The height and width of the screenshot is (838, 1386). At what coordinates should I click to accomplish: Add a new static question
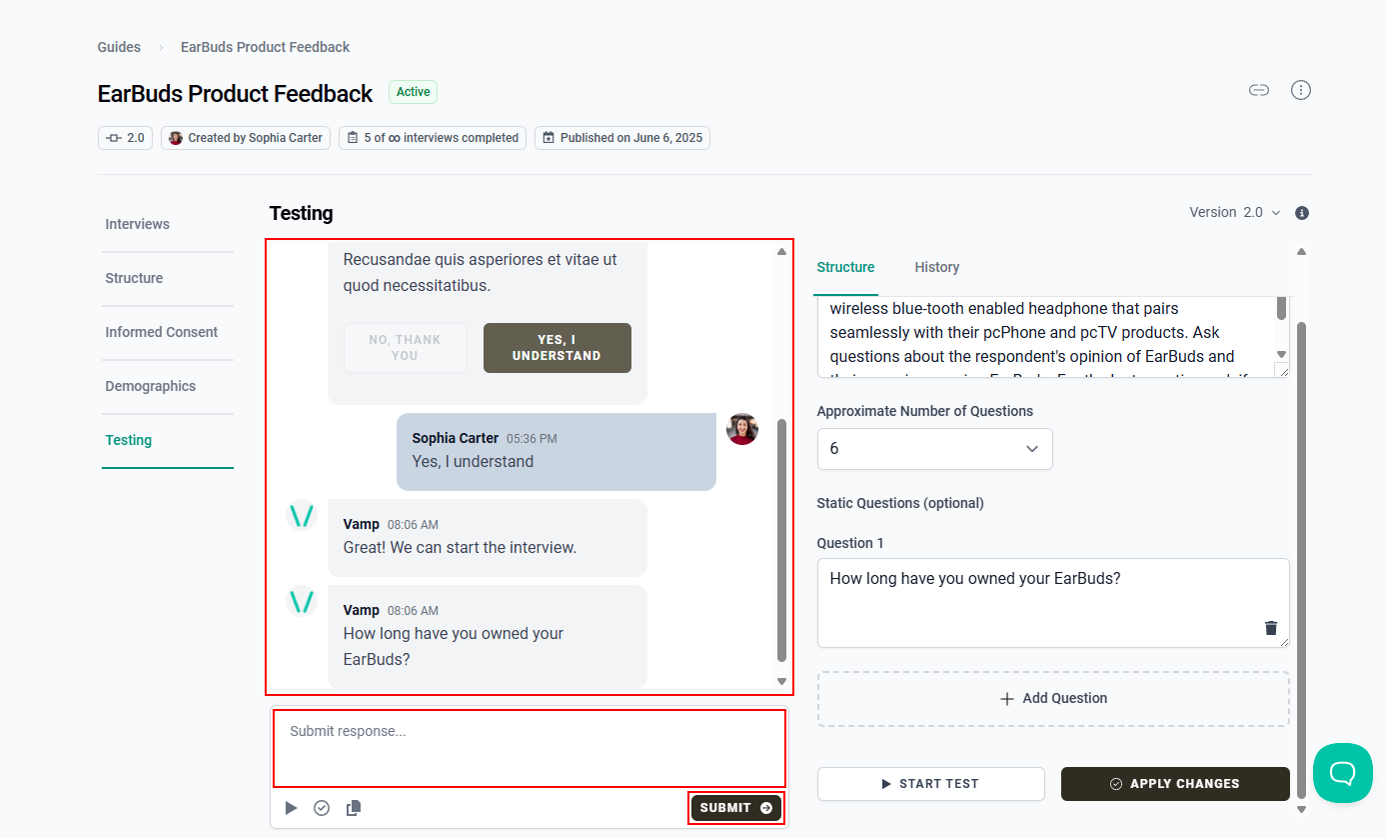(x=1053, y=699)
